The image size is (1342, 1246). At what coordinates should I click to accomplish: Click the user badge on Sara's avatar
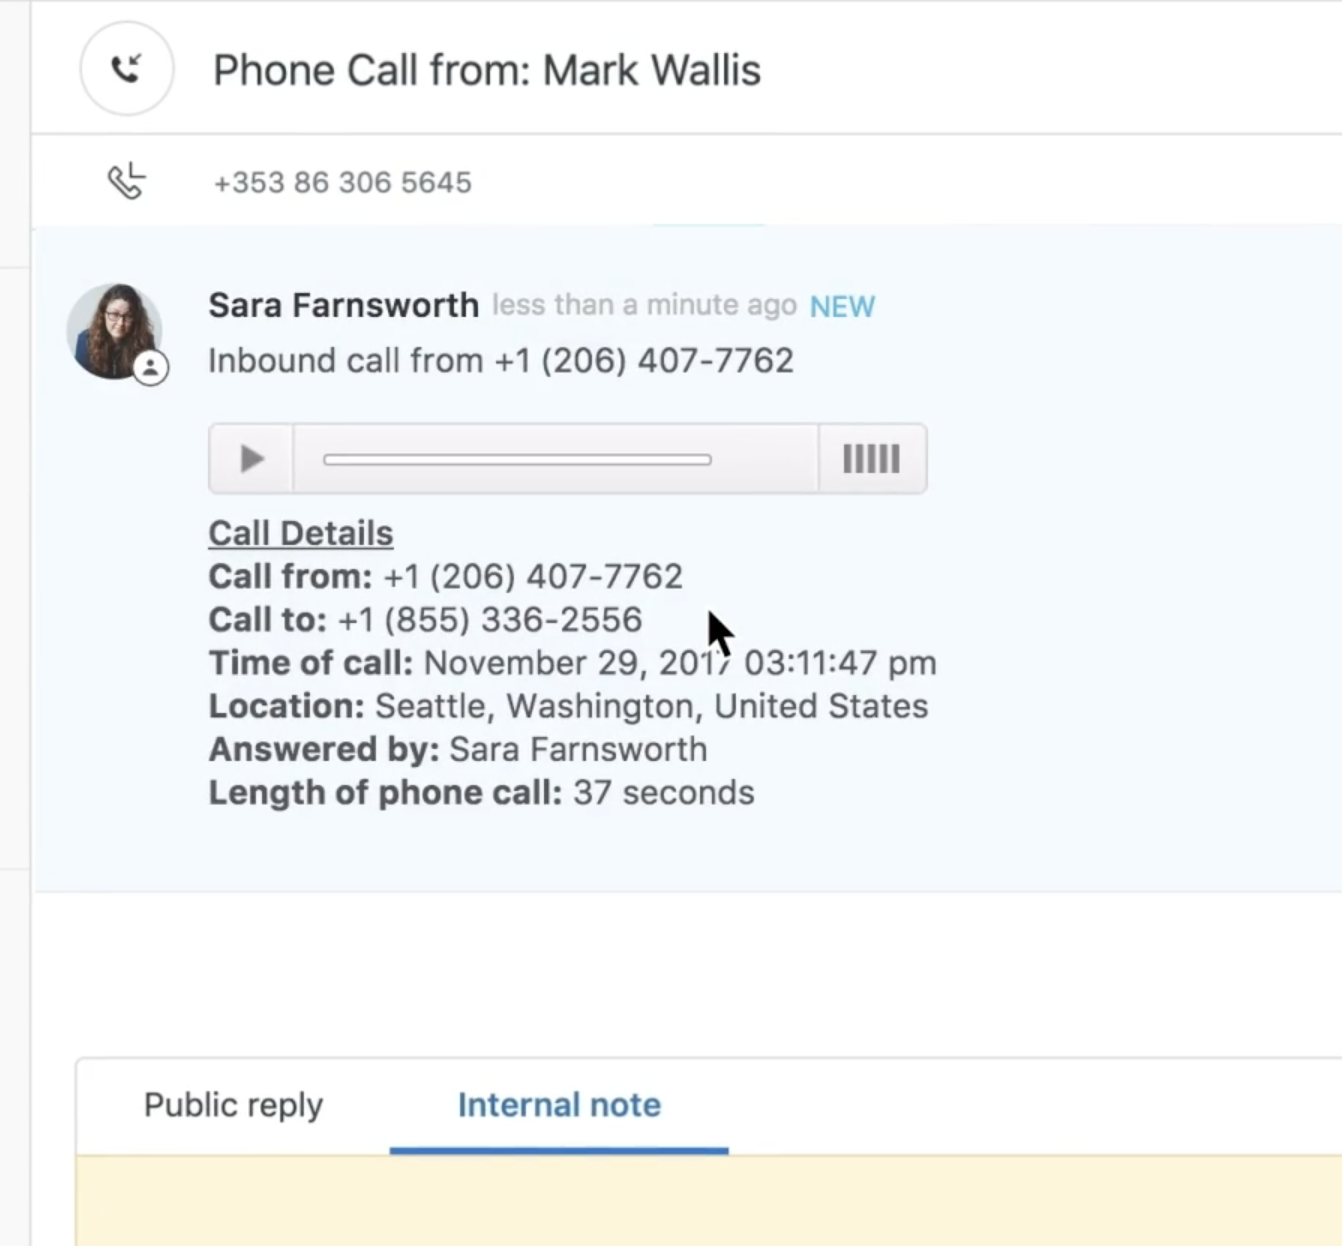tap(151, 368)
